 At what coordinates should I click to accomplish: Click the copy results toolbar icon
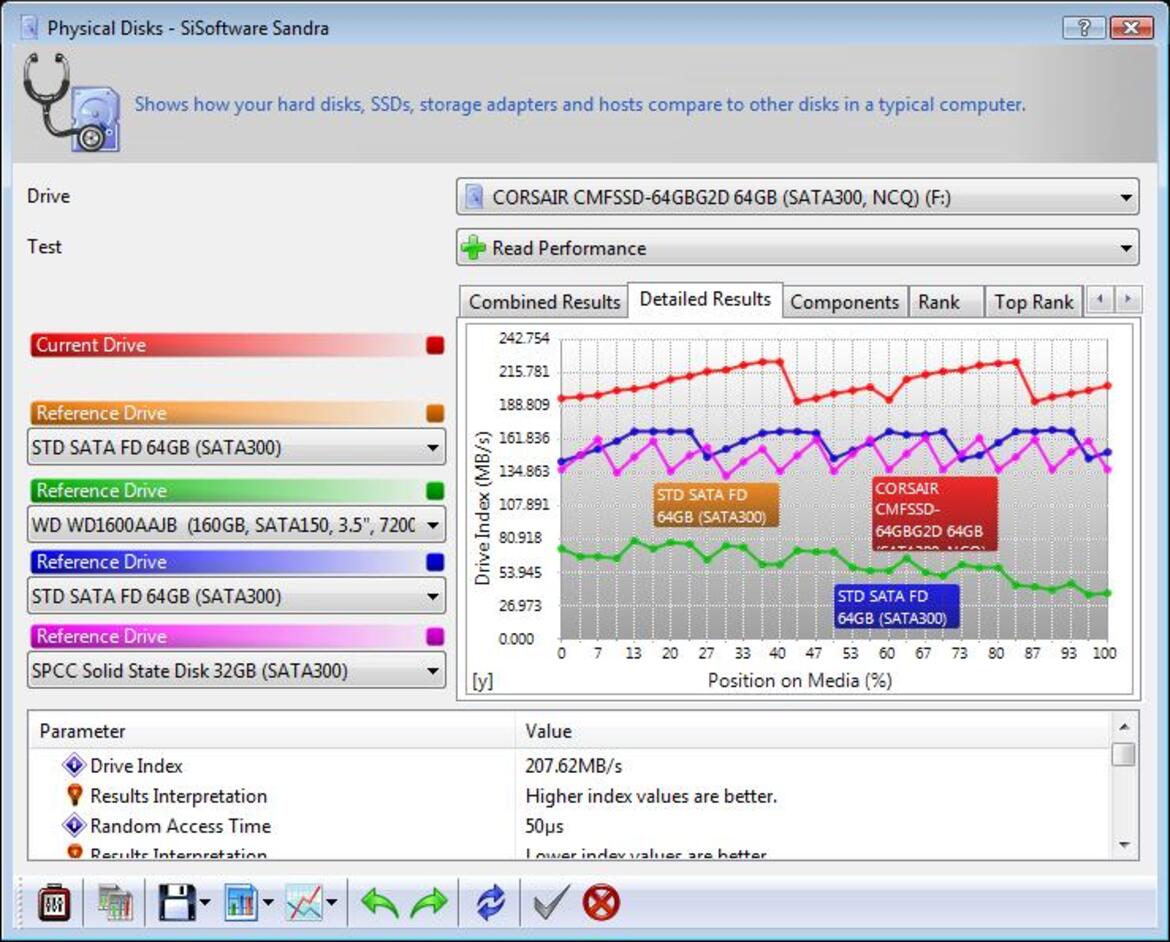[114, 903]
